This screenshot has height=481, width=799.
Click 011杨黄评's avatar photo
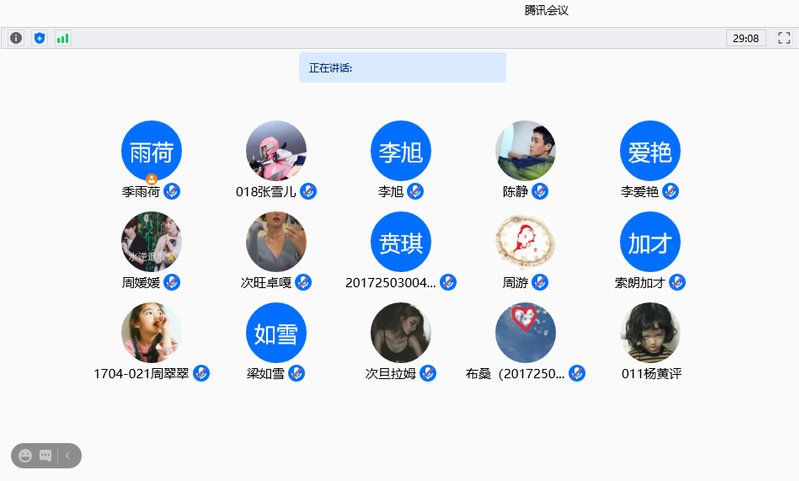pos(650,333)
